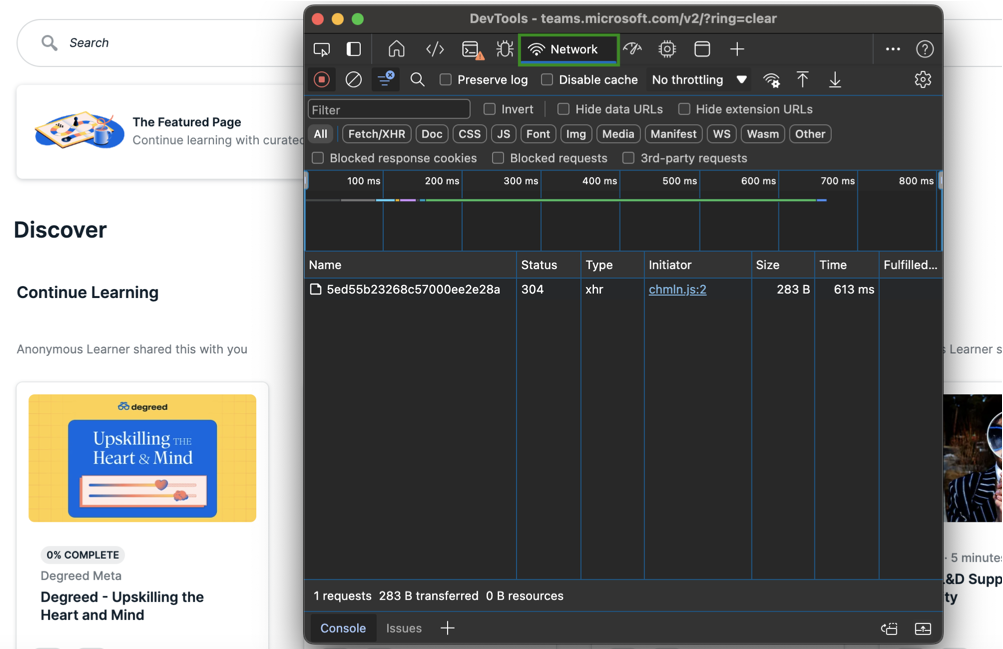Image resolution: width=1003 pixels, height=649 pixels.
Task: Open the Elements code icon
Action: (435, 49)
